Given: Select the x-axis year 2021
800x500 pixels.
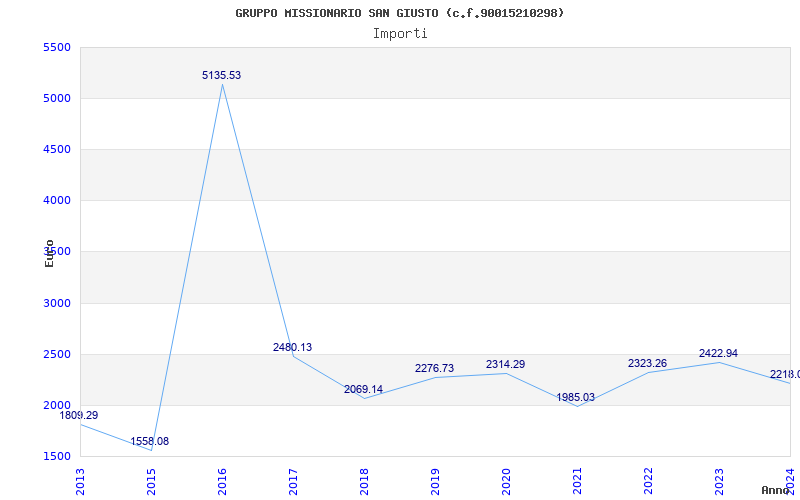Looking at the screenshot, I should click(577, 481).
